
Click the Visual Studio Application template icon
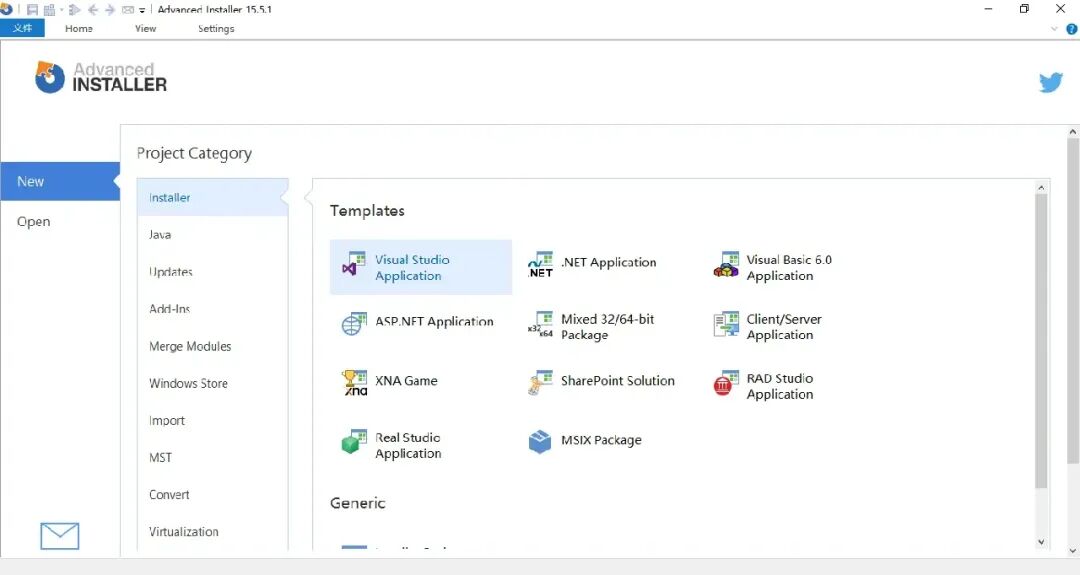click(x=354, y=264)
